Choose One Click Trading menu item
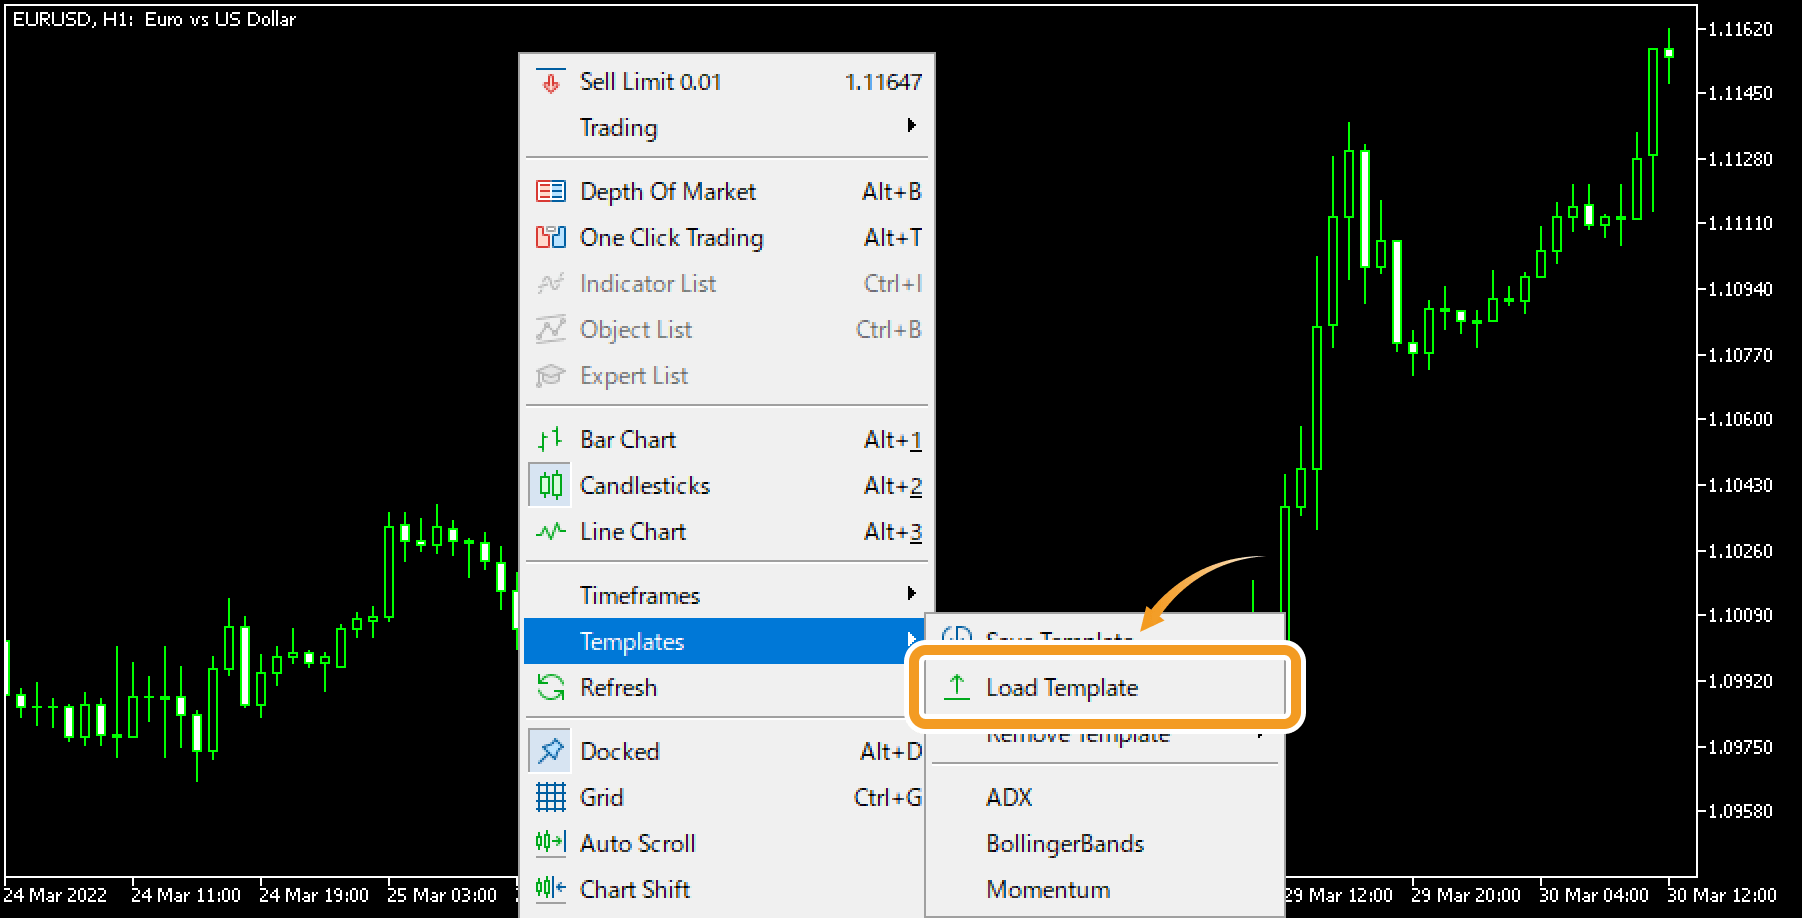1802x918 pixels. pyautogui.click(x=726, y=237)
